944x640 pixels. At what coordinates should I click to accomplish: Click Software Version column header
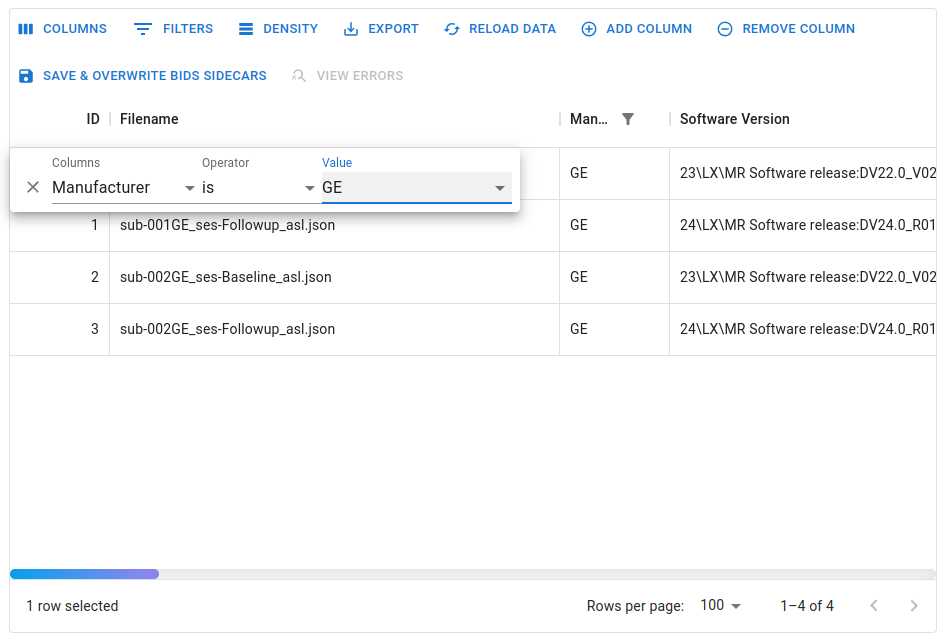click(734, 119)
